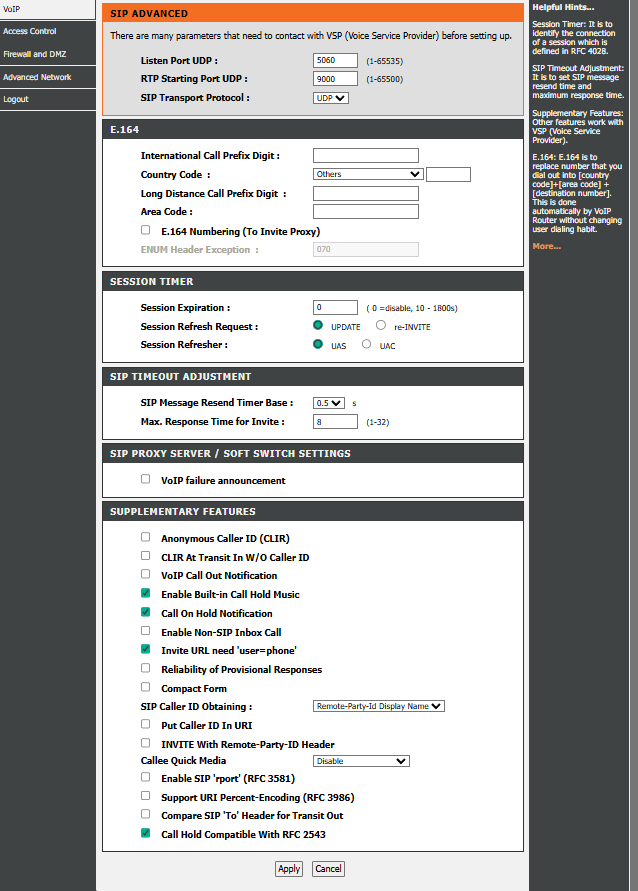This screenshot has width=638, height=891.
Task: Open SIP Caller ID Obtaining dropdown
Action: pos(379,706)
